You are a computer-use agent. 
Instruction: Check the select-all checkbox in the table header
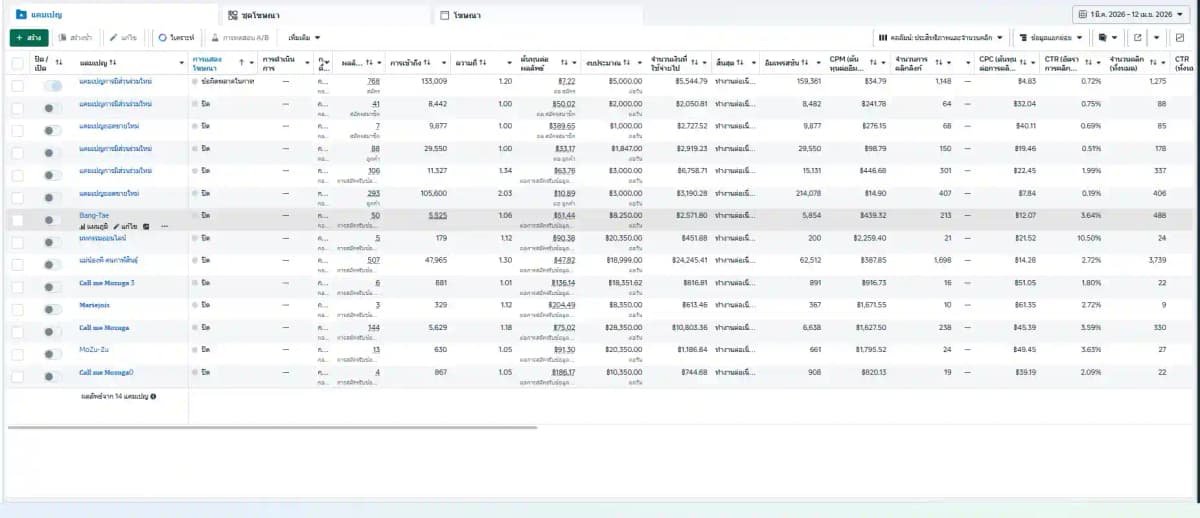17,63
